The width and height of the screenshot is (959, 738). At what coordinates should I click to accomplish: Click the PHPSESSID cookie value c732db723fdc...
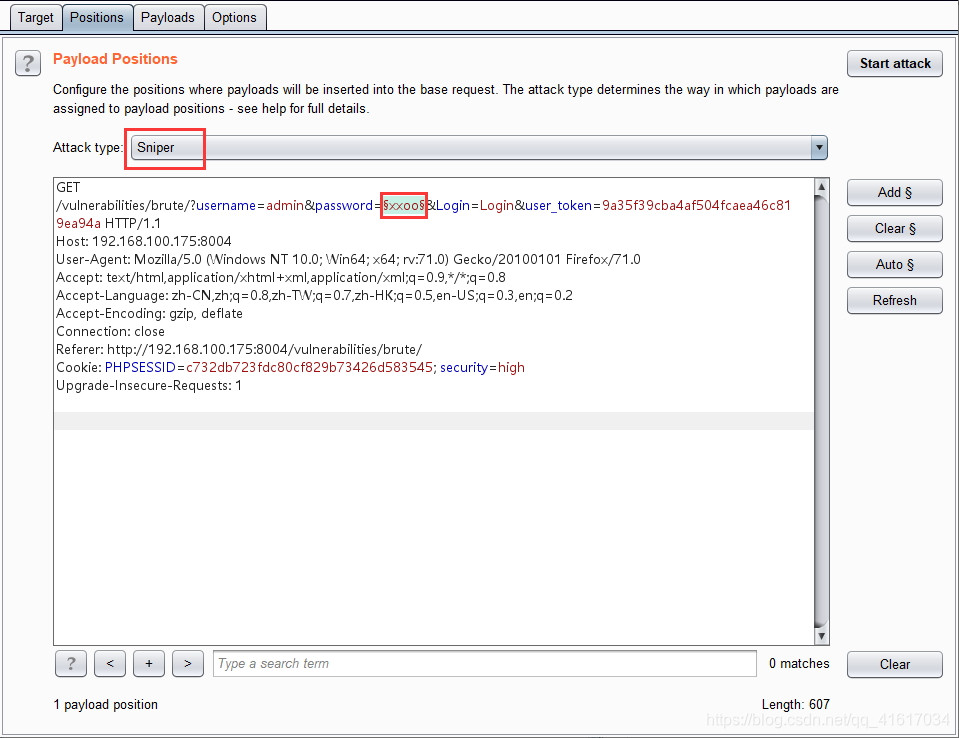click(x=309, y=367)
